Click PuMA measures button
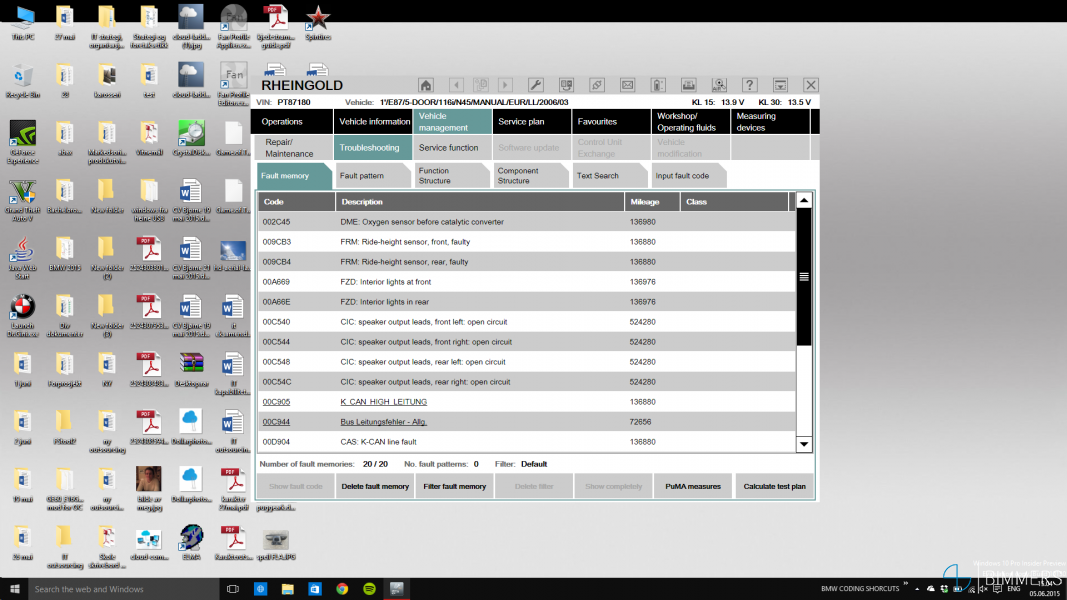Screen dimensions: 1067x600 693,486
